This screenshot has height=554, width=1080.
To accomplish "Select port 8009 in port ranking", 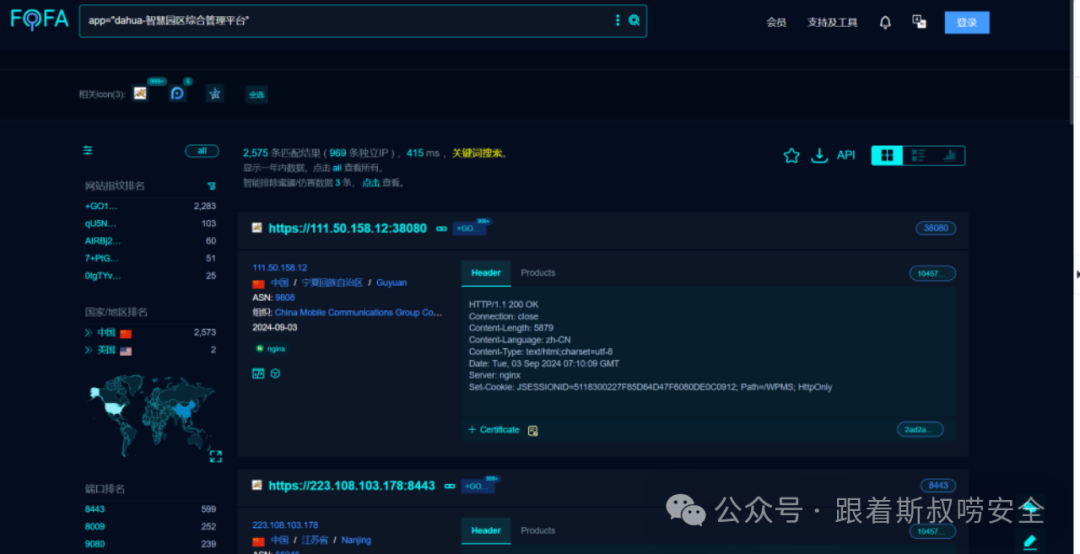I will [x=150, y=526].
